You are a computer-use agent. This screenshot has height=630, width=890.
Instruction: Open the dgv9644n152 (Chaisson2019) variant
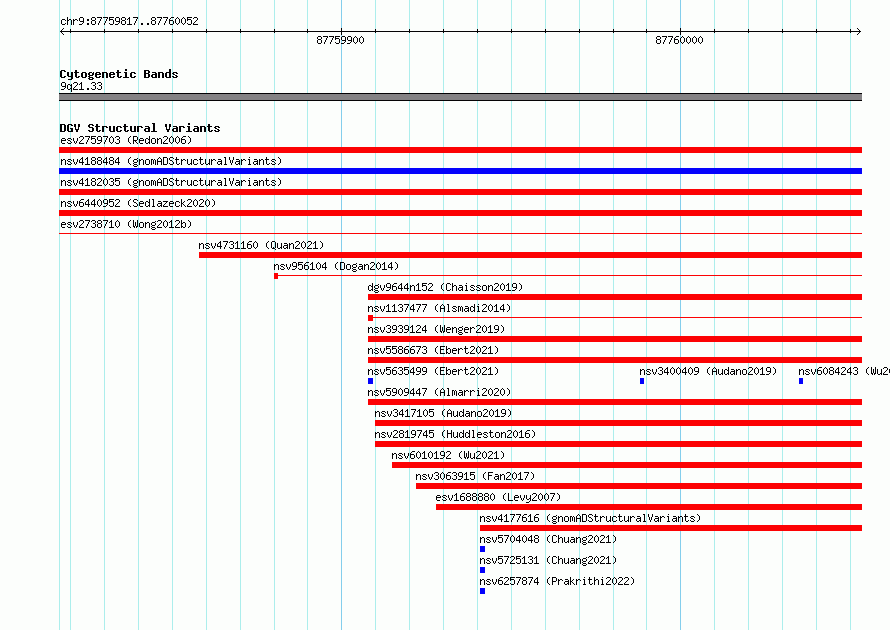[445, 287]
